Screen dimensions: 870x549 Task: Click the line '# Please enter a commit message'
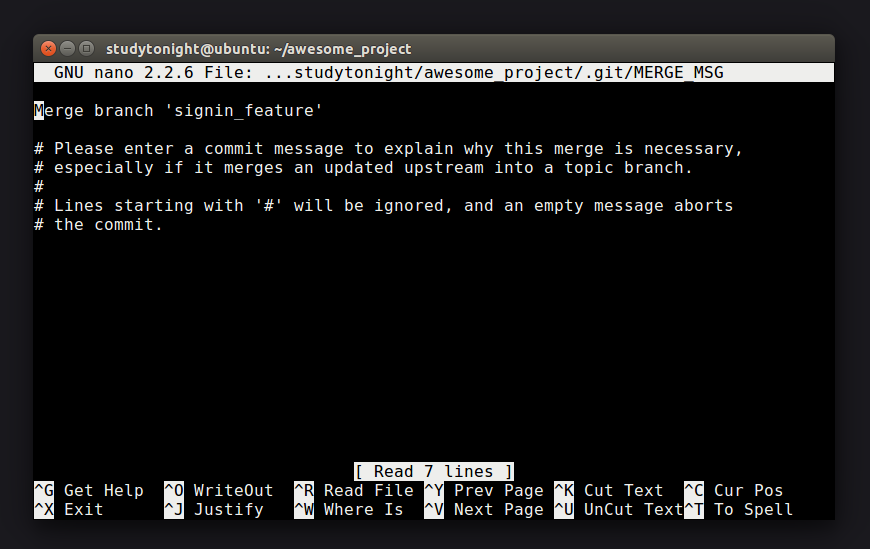click(x=388, y=149)
